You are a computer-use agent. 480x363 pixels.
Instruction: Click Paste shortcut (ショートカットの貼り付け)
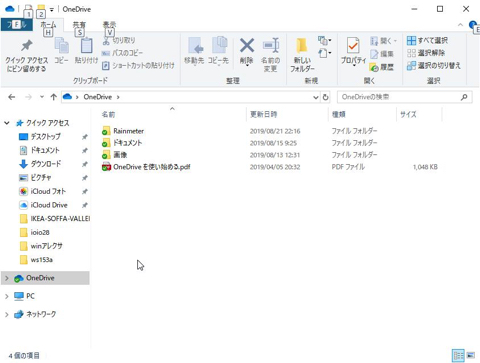point(138,65)
